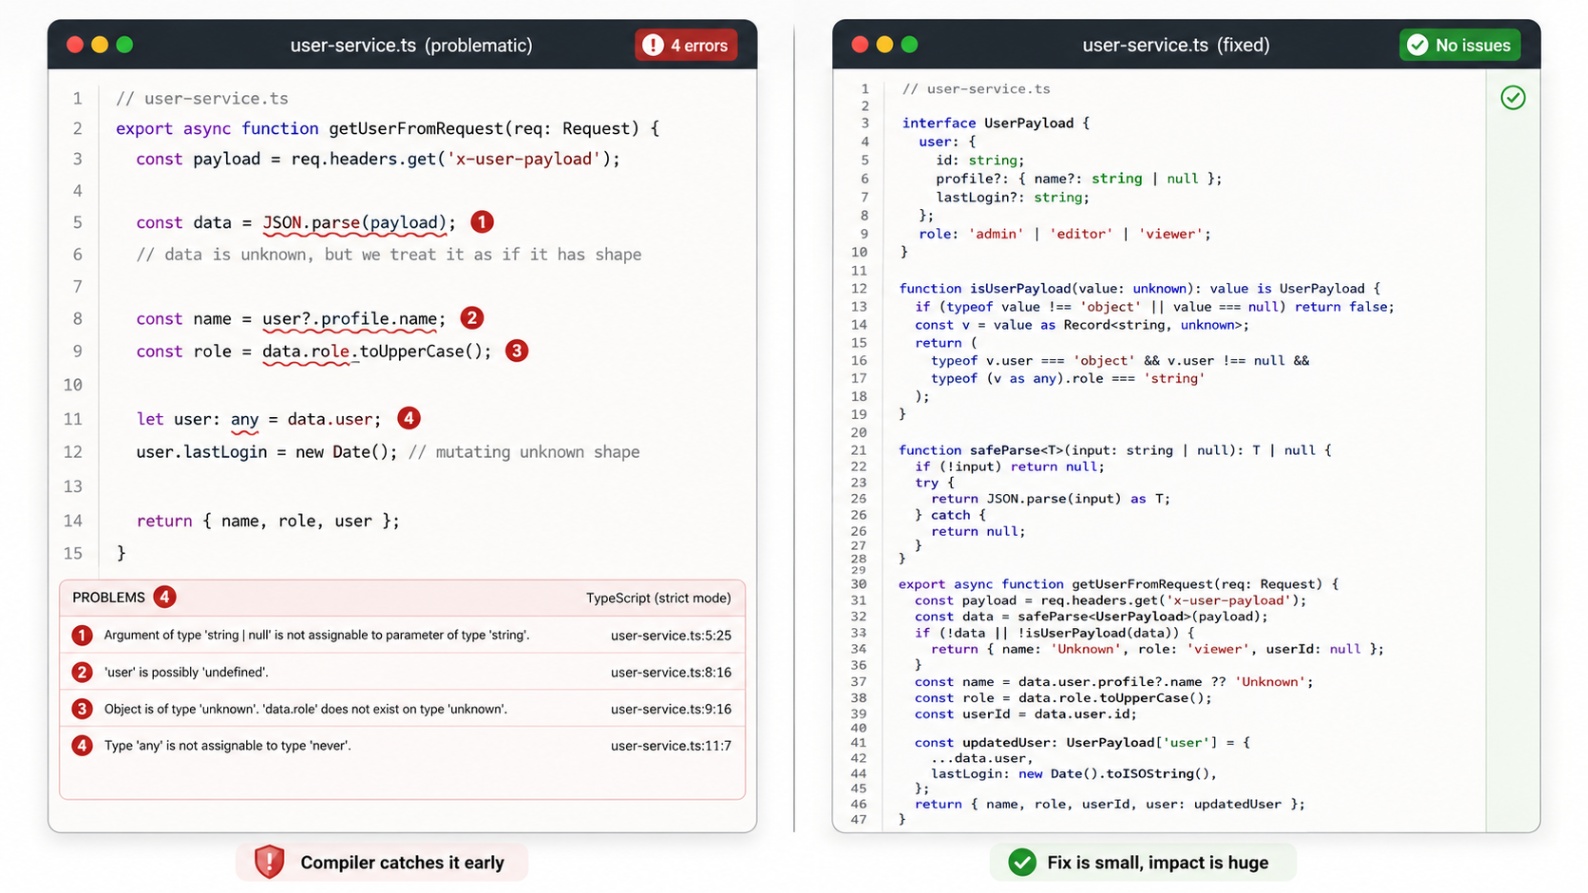Click line number 2 in problematic editor gutter
Viewport: 1588px width, 893px height.
tap(77, 128)
